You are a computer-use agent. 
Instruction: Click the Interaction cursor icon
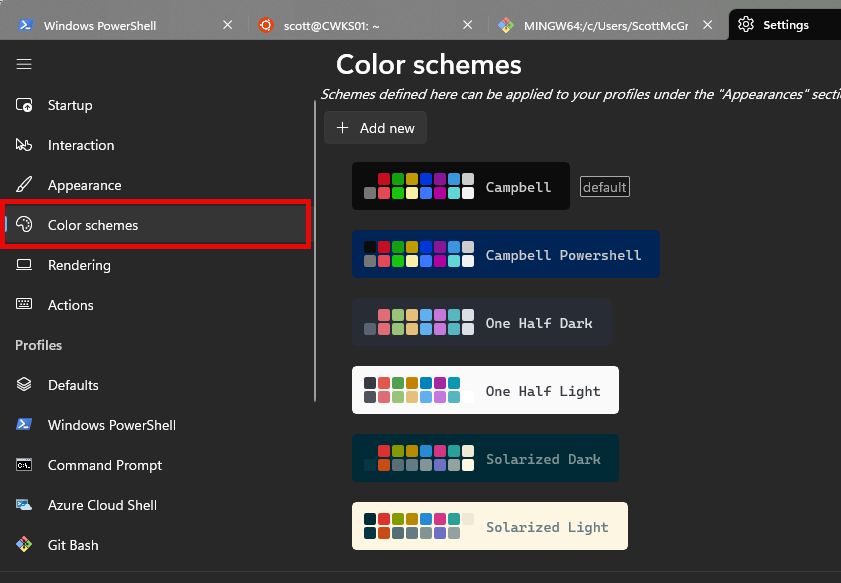[x=24, y=145]
